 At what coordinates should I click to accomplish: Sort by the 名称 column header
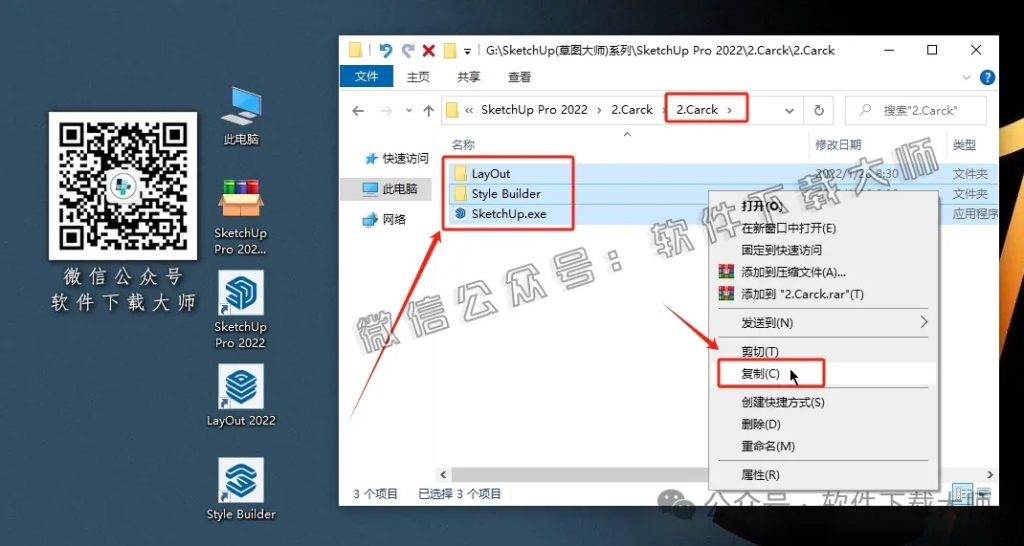pos(463,145)
